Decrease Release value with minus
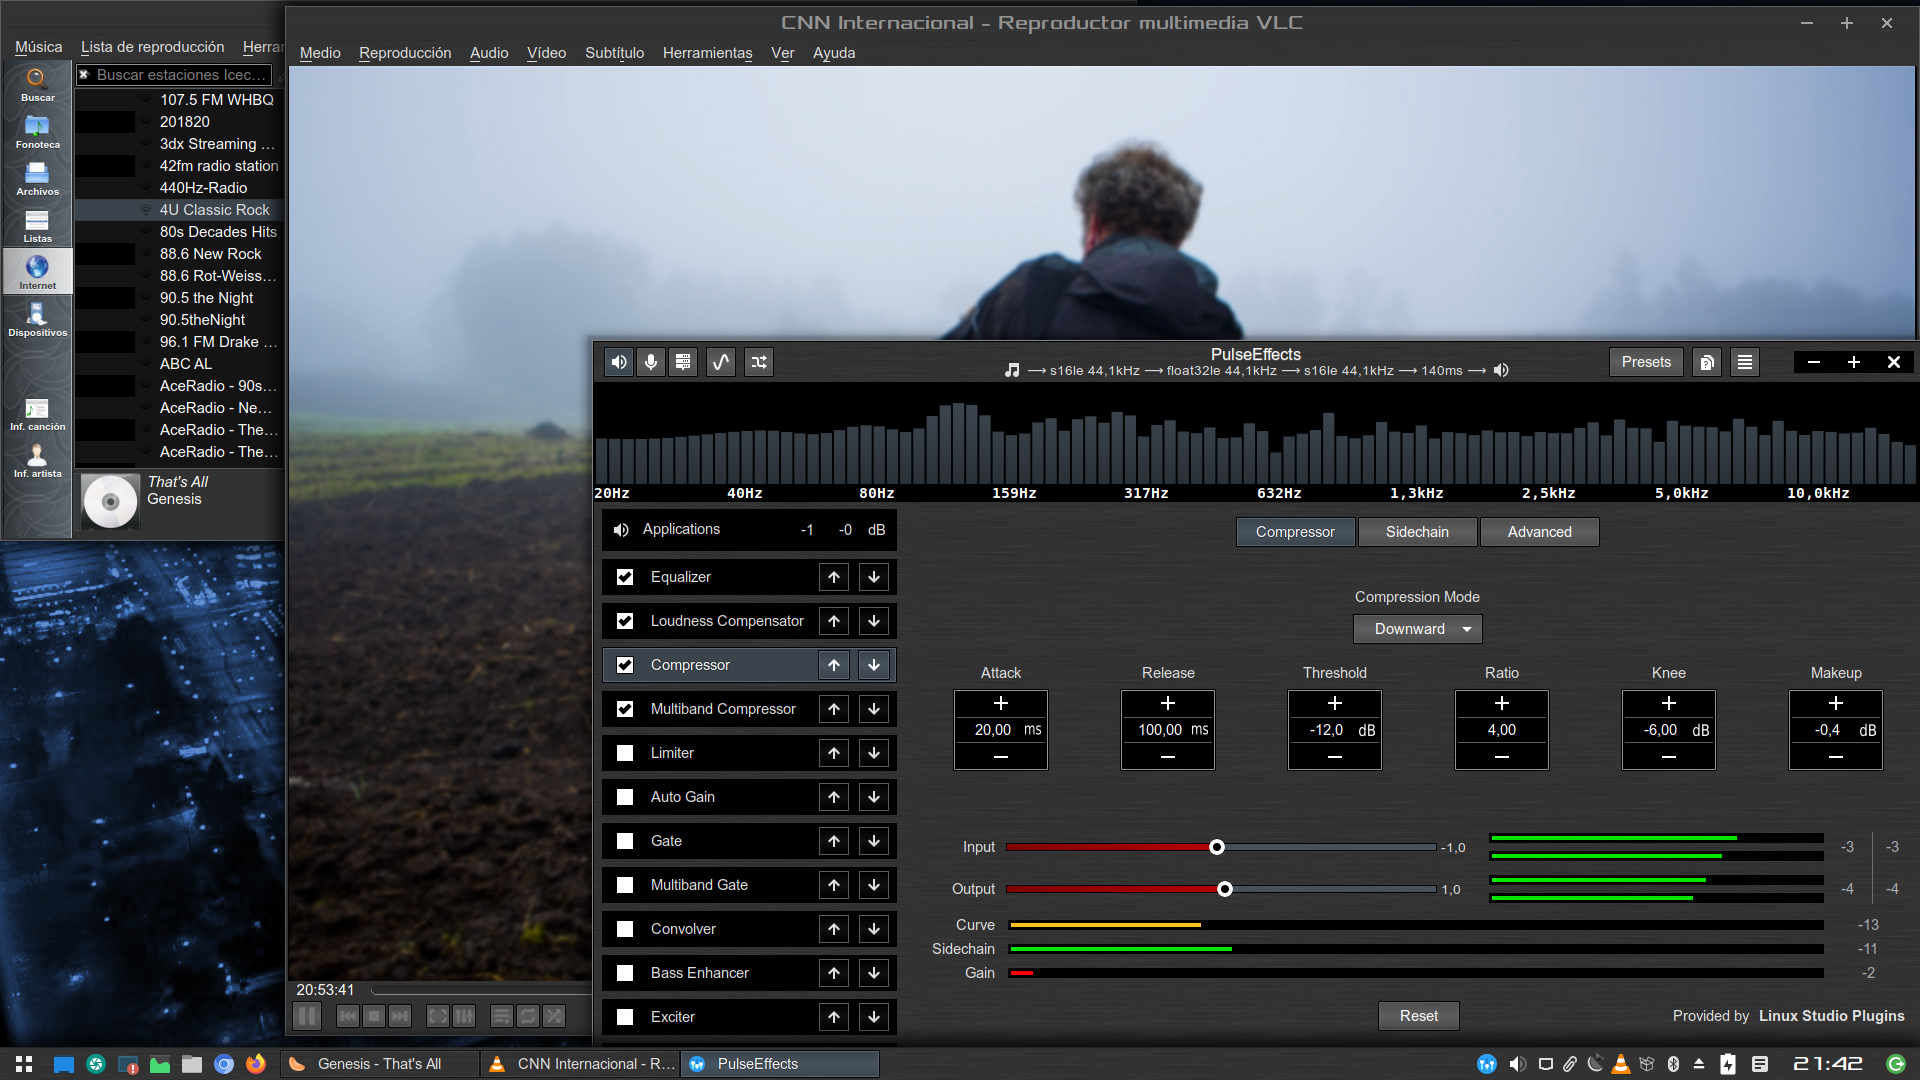Viewport: 1920px width, 1080px height. [x=1168, y=757]
